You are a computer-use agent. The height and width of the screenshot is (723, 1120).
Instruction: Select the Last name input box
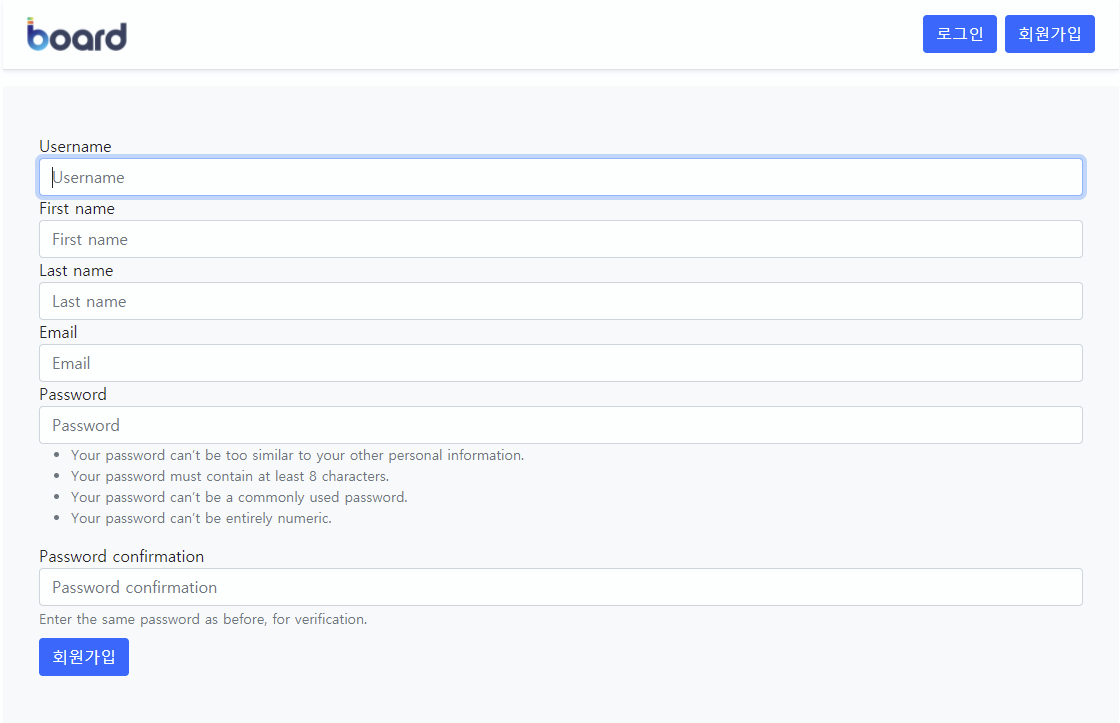point(561,301)
